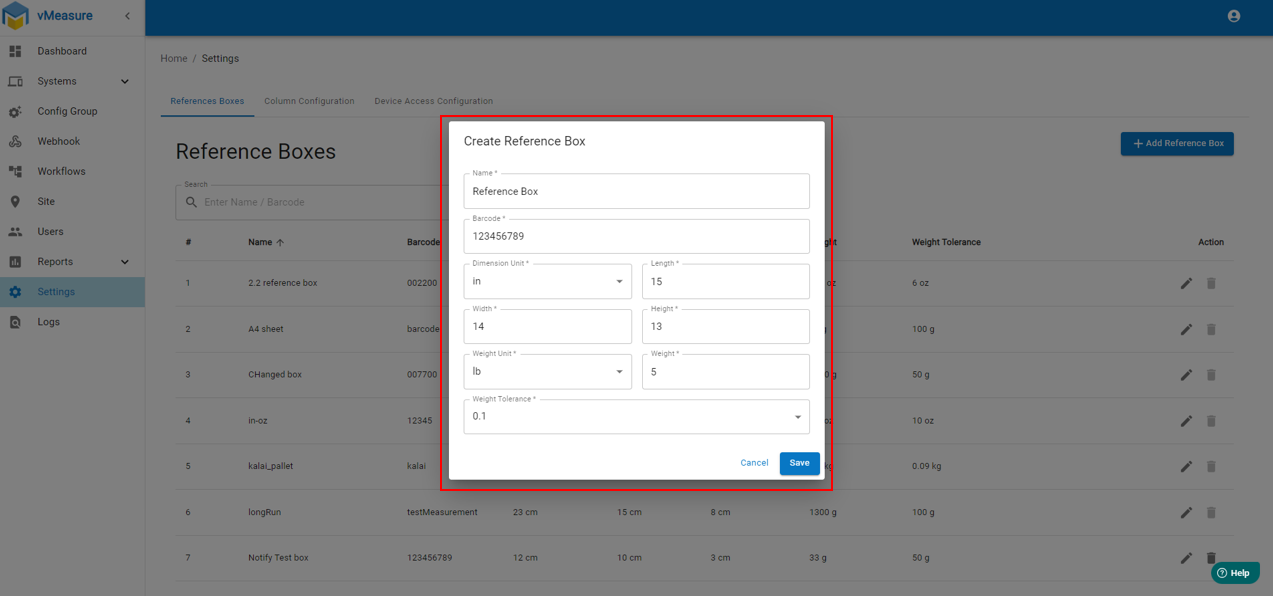Screen dimensions: 1273x596
Task: Click the Webhook icon in the sidebar
Action: (x=15, y=141)
